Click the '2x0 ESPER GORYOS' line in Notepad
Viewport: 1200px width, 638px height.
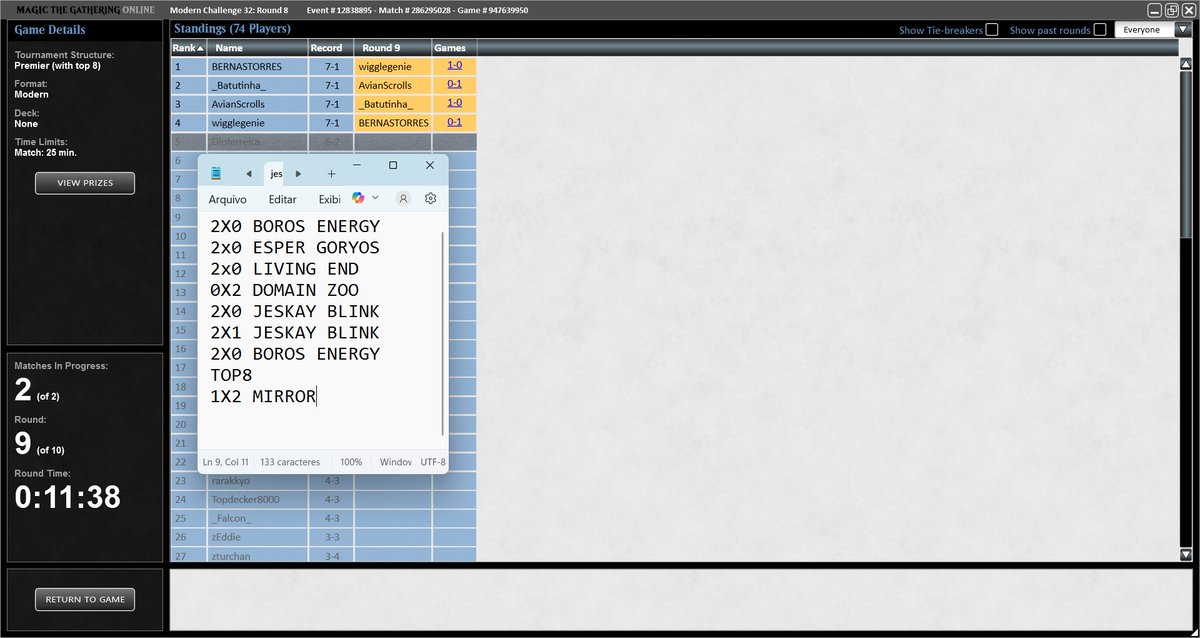coord(295,248)
